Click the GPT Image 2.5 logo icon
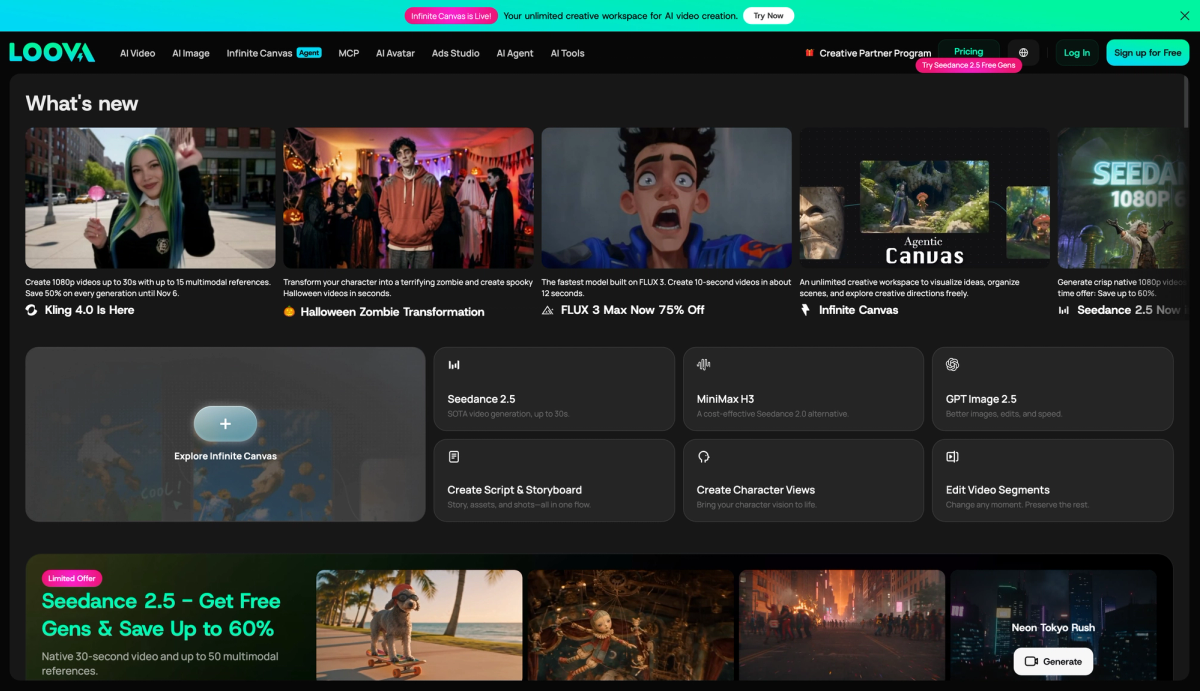 [x=952, y=365]
